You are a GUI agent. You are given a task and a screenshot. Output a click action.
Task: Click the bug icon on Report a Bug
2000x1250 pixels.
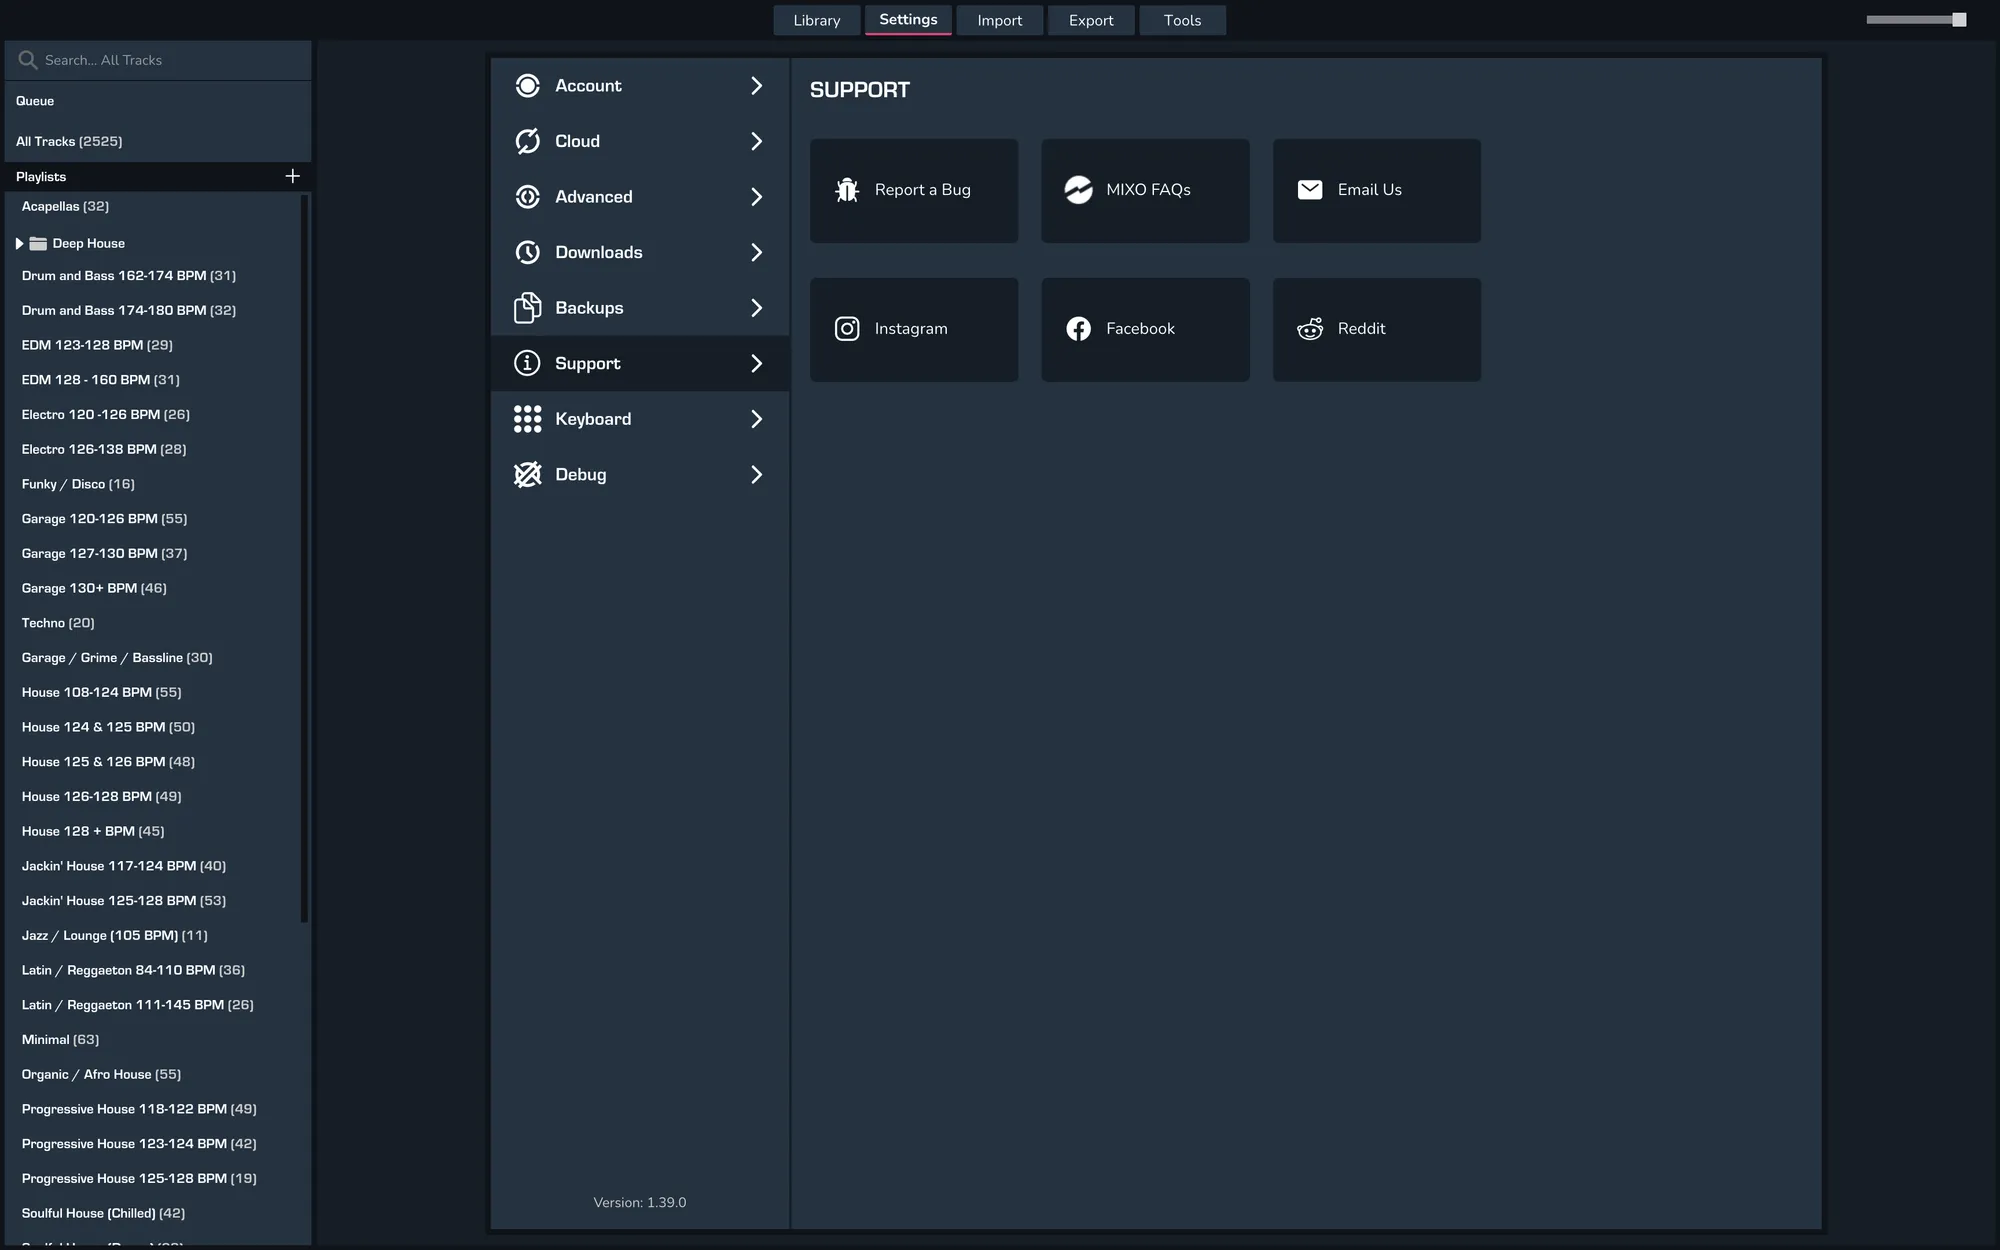(x=847, y=190)
